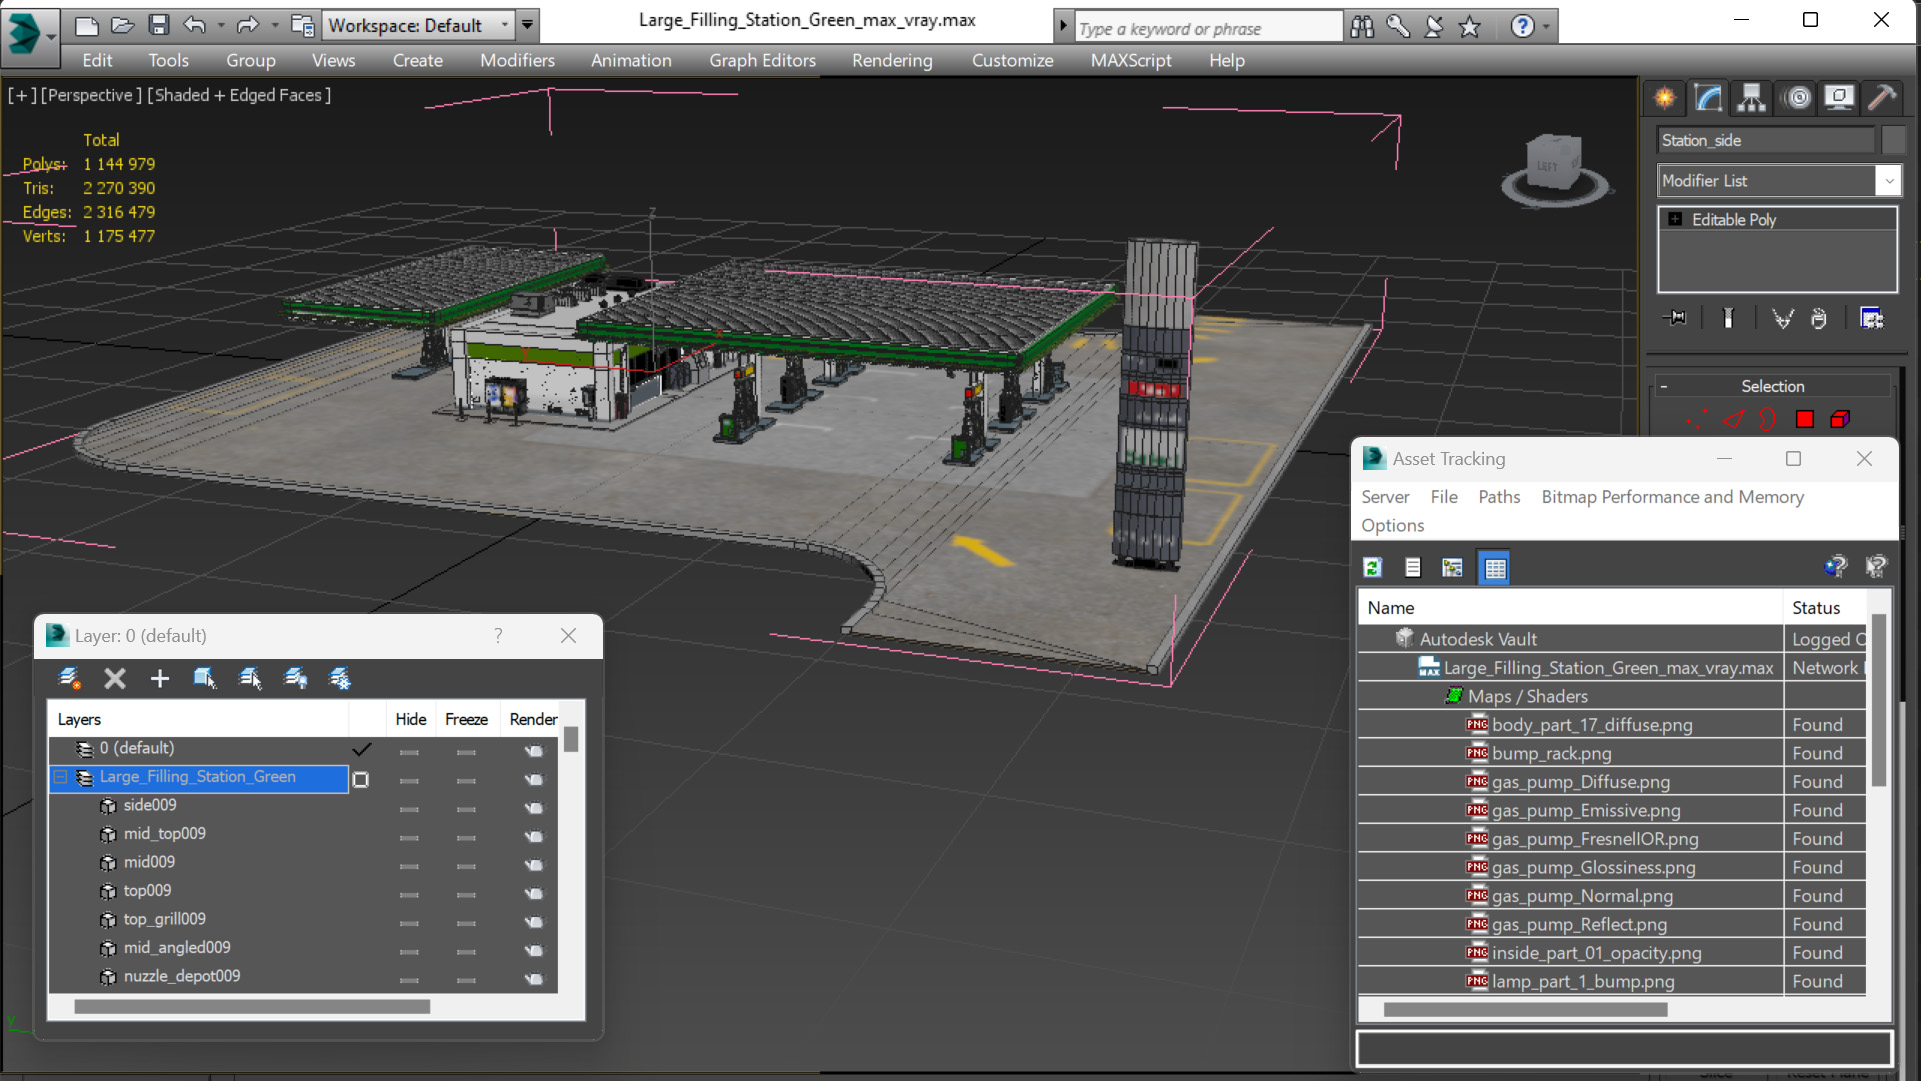
Task: Open the Display command panel tab
Action: (1839, 98)
